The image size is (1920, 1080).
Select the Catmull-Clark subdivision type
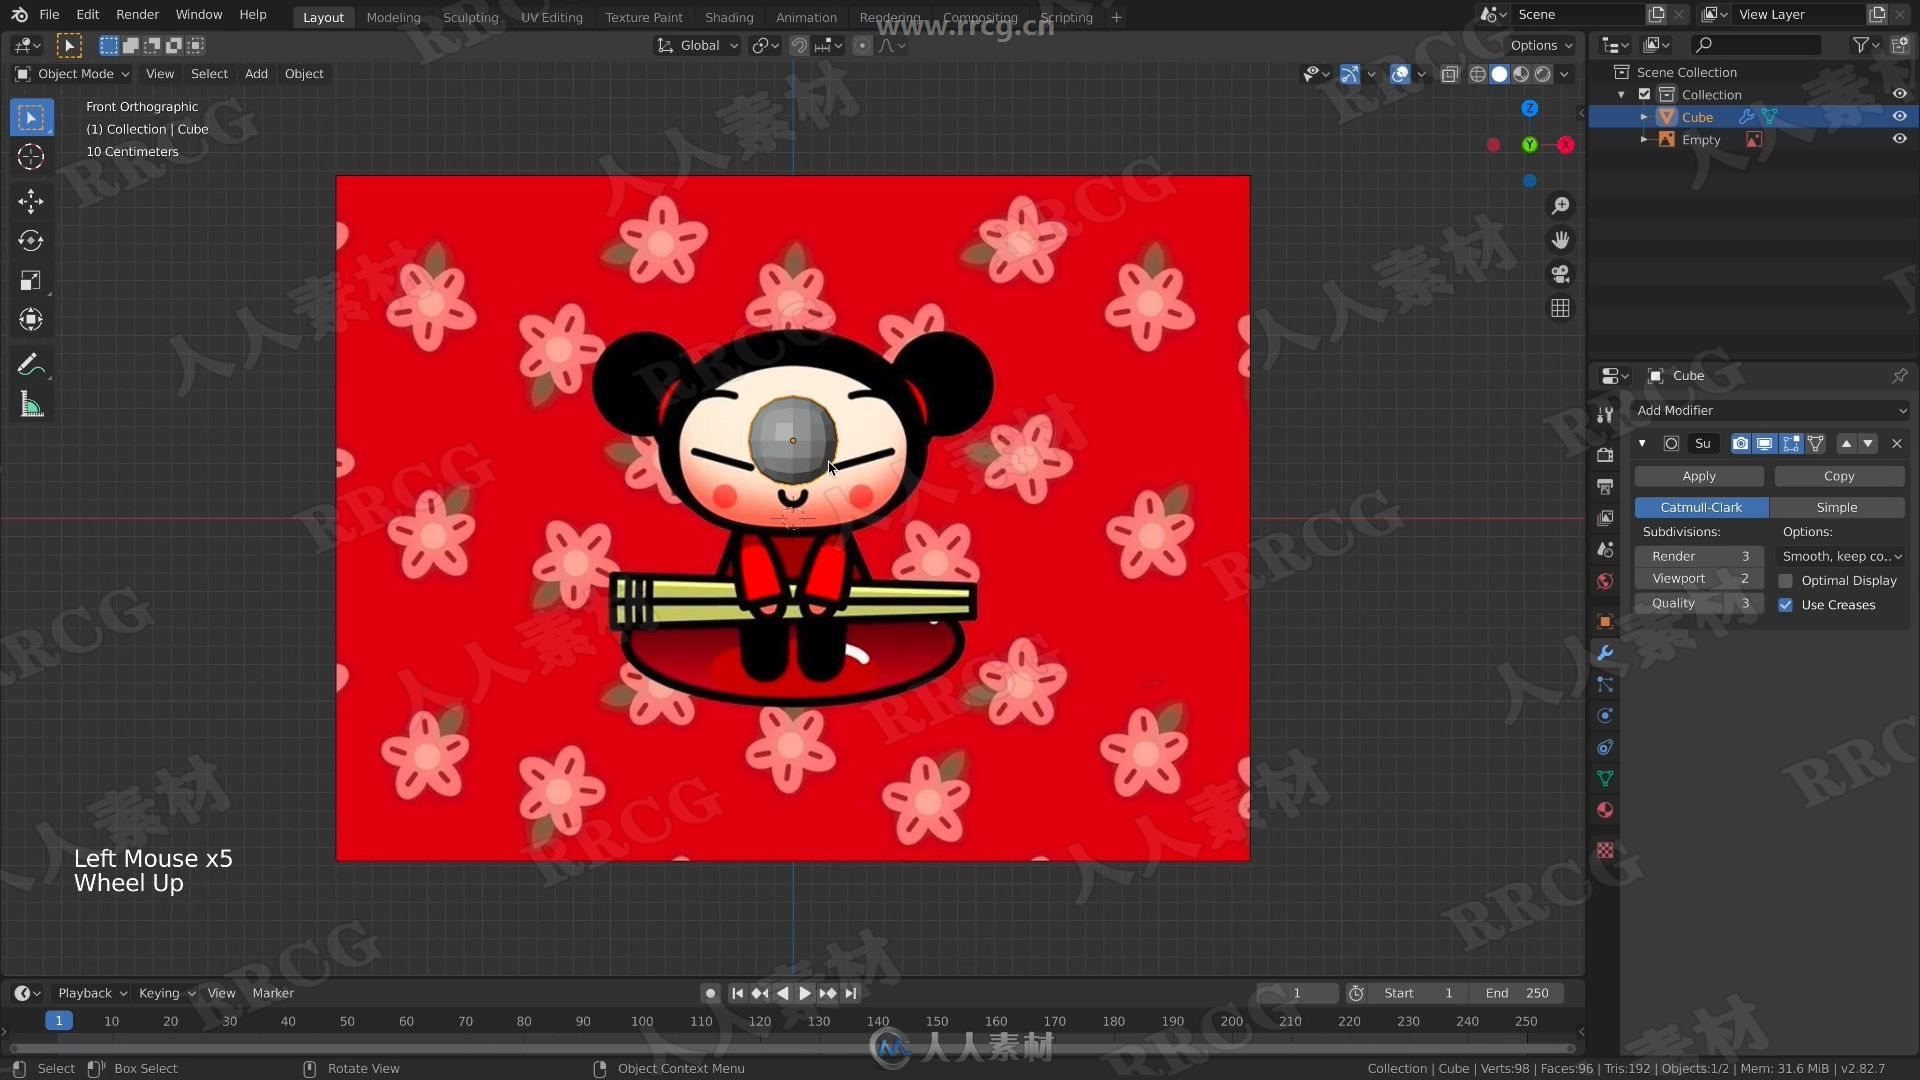(1701, 508)
